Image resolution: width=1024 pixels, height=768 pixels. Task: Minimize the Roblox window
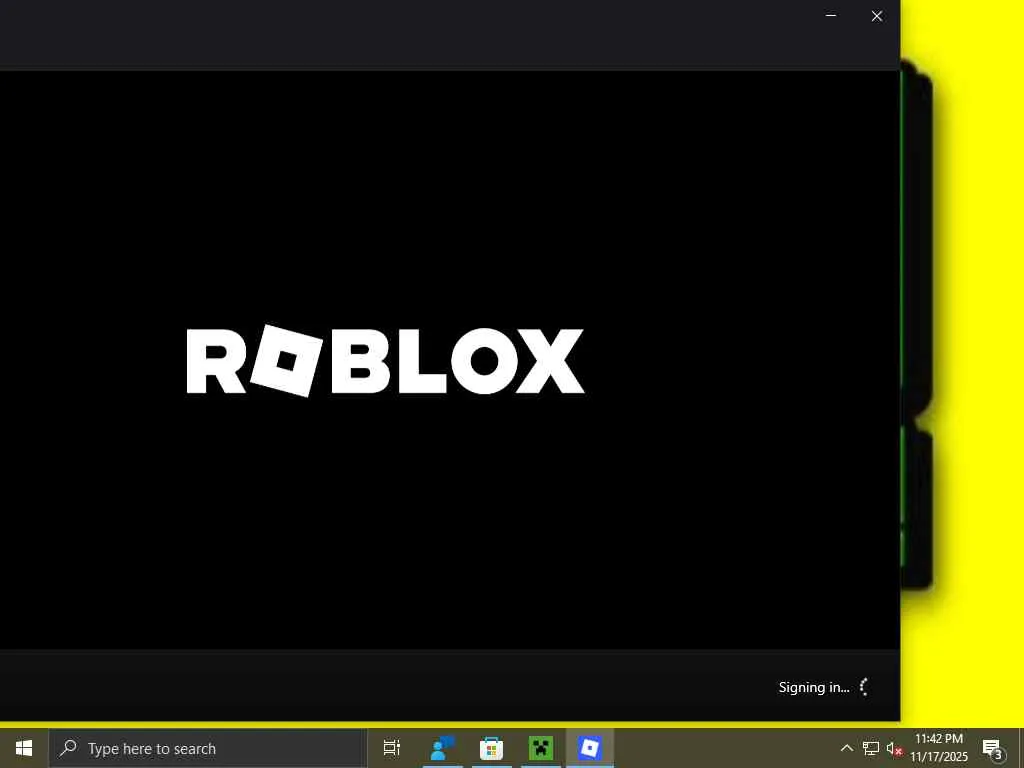pyautogui.click(x=831, y=16)
